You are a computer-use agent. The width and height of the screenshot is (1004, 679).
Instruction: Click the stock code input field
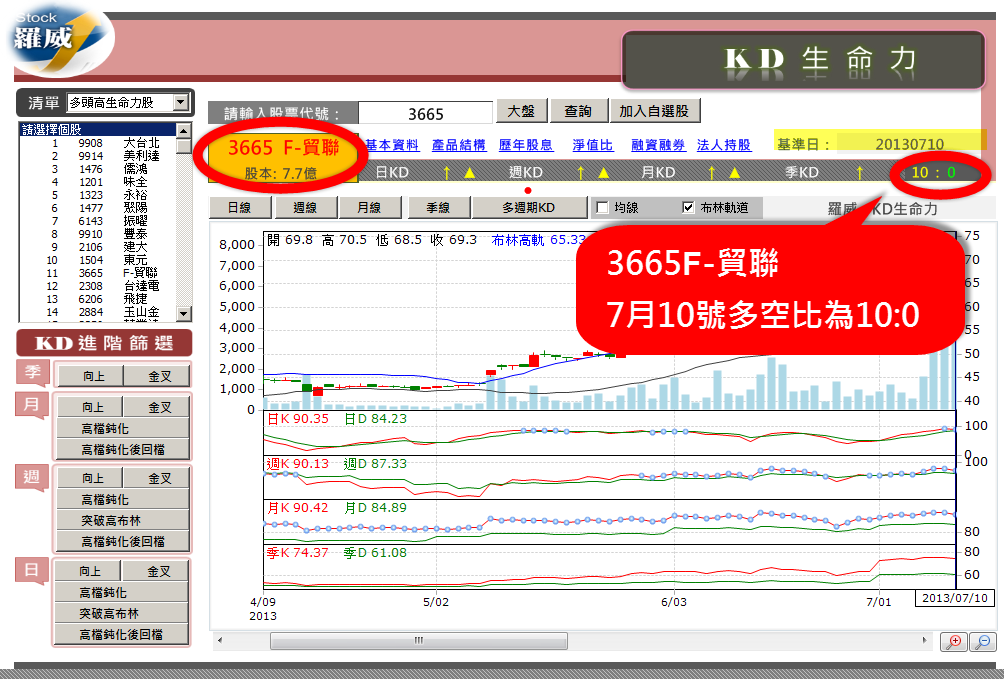pos(426,113)
